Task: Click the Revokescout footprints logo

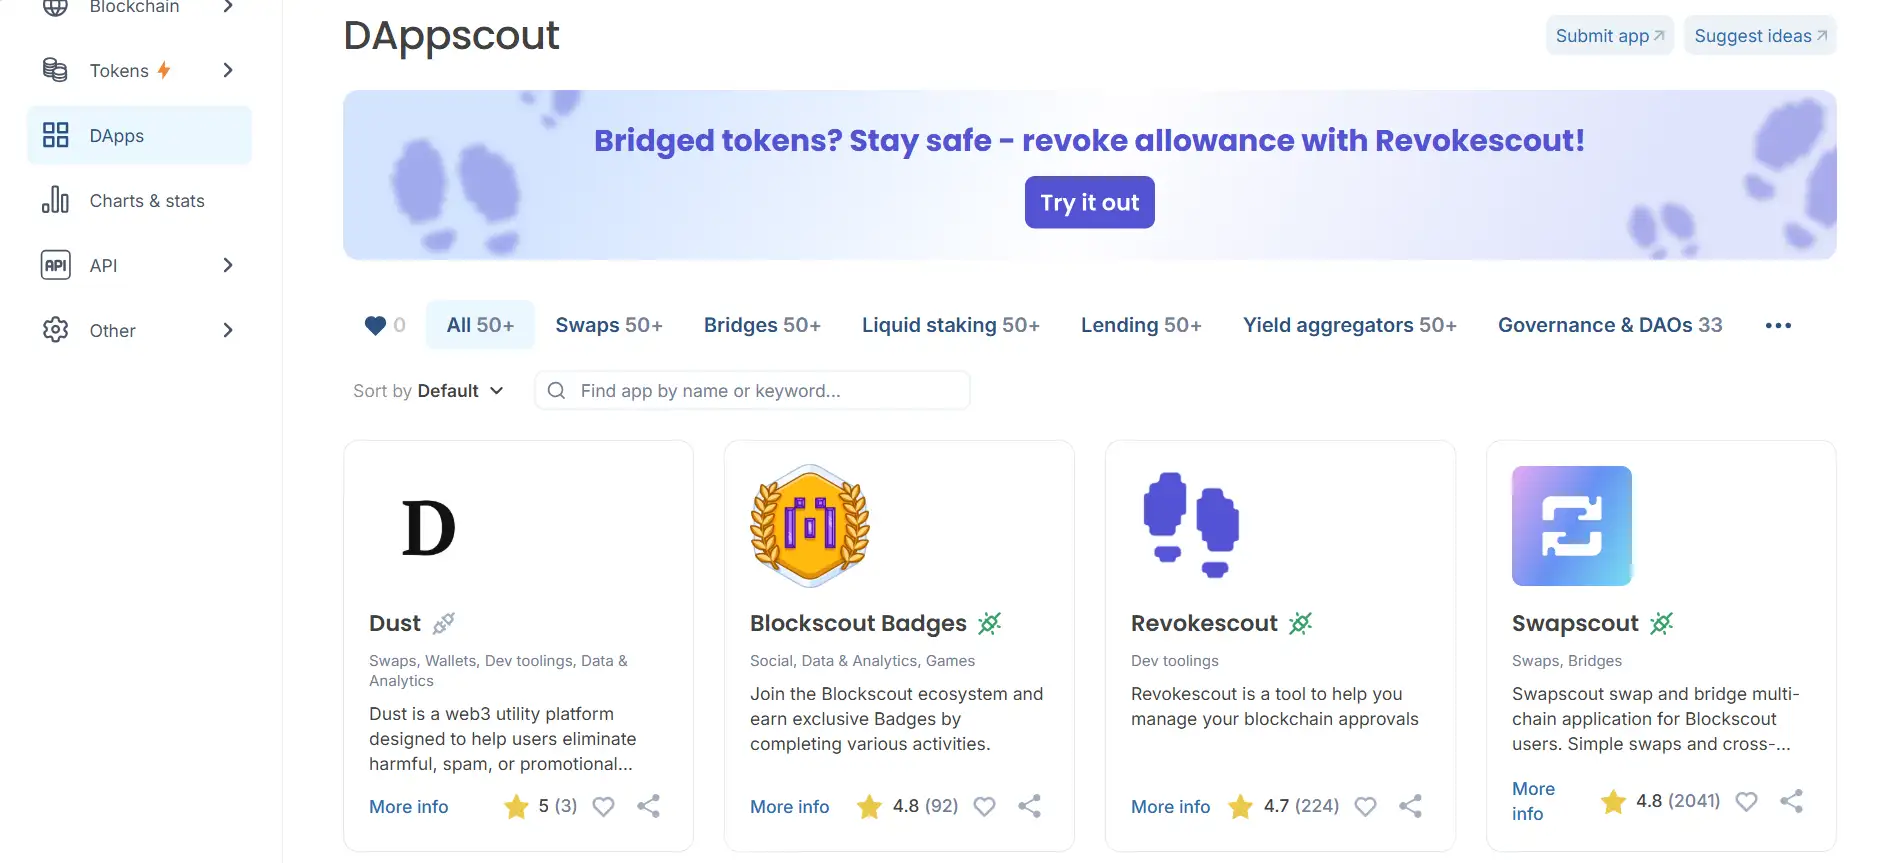Action: point(1191,526)
